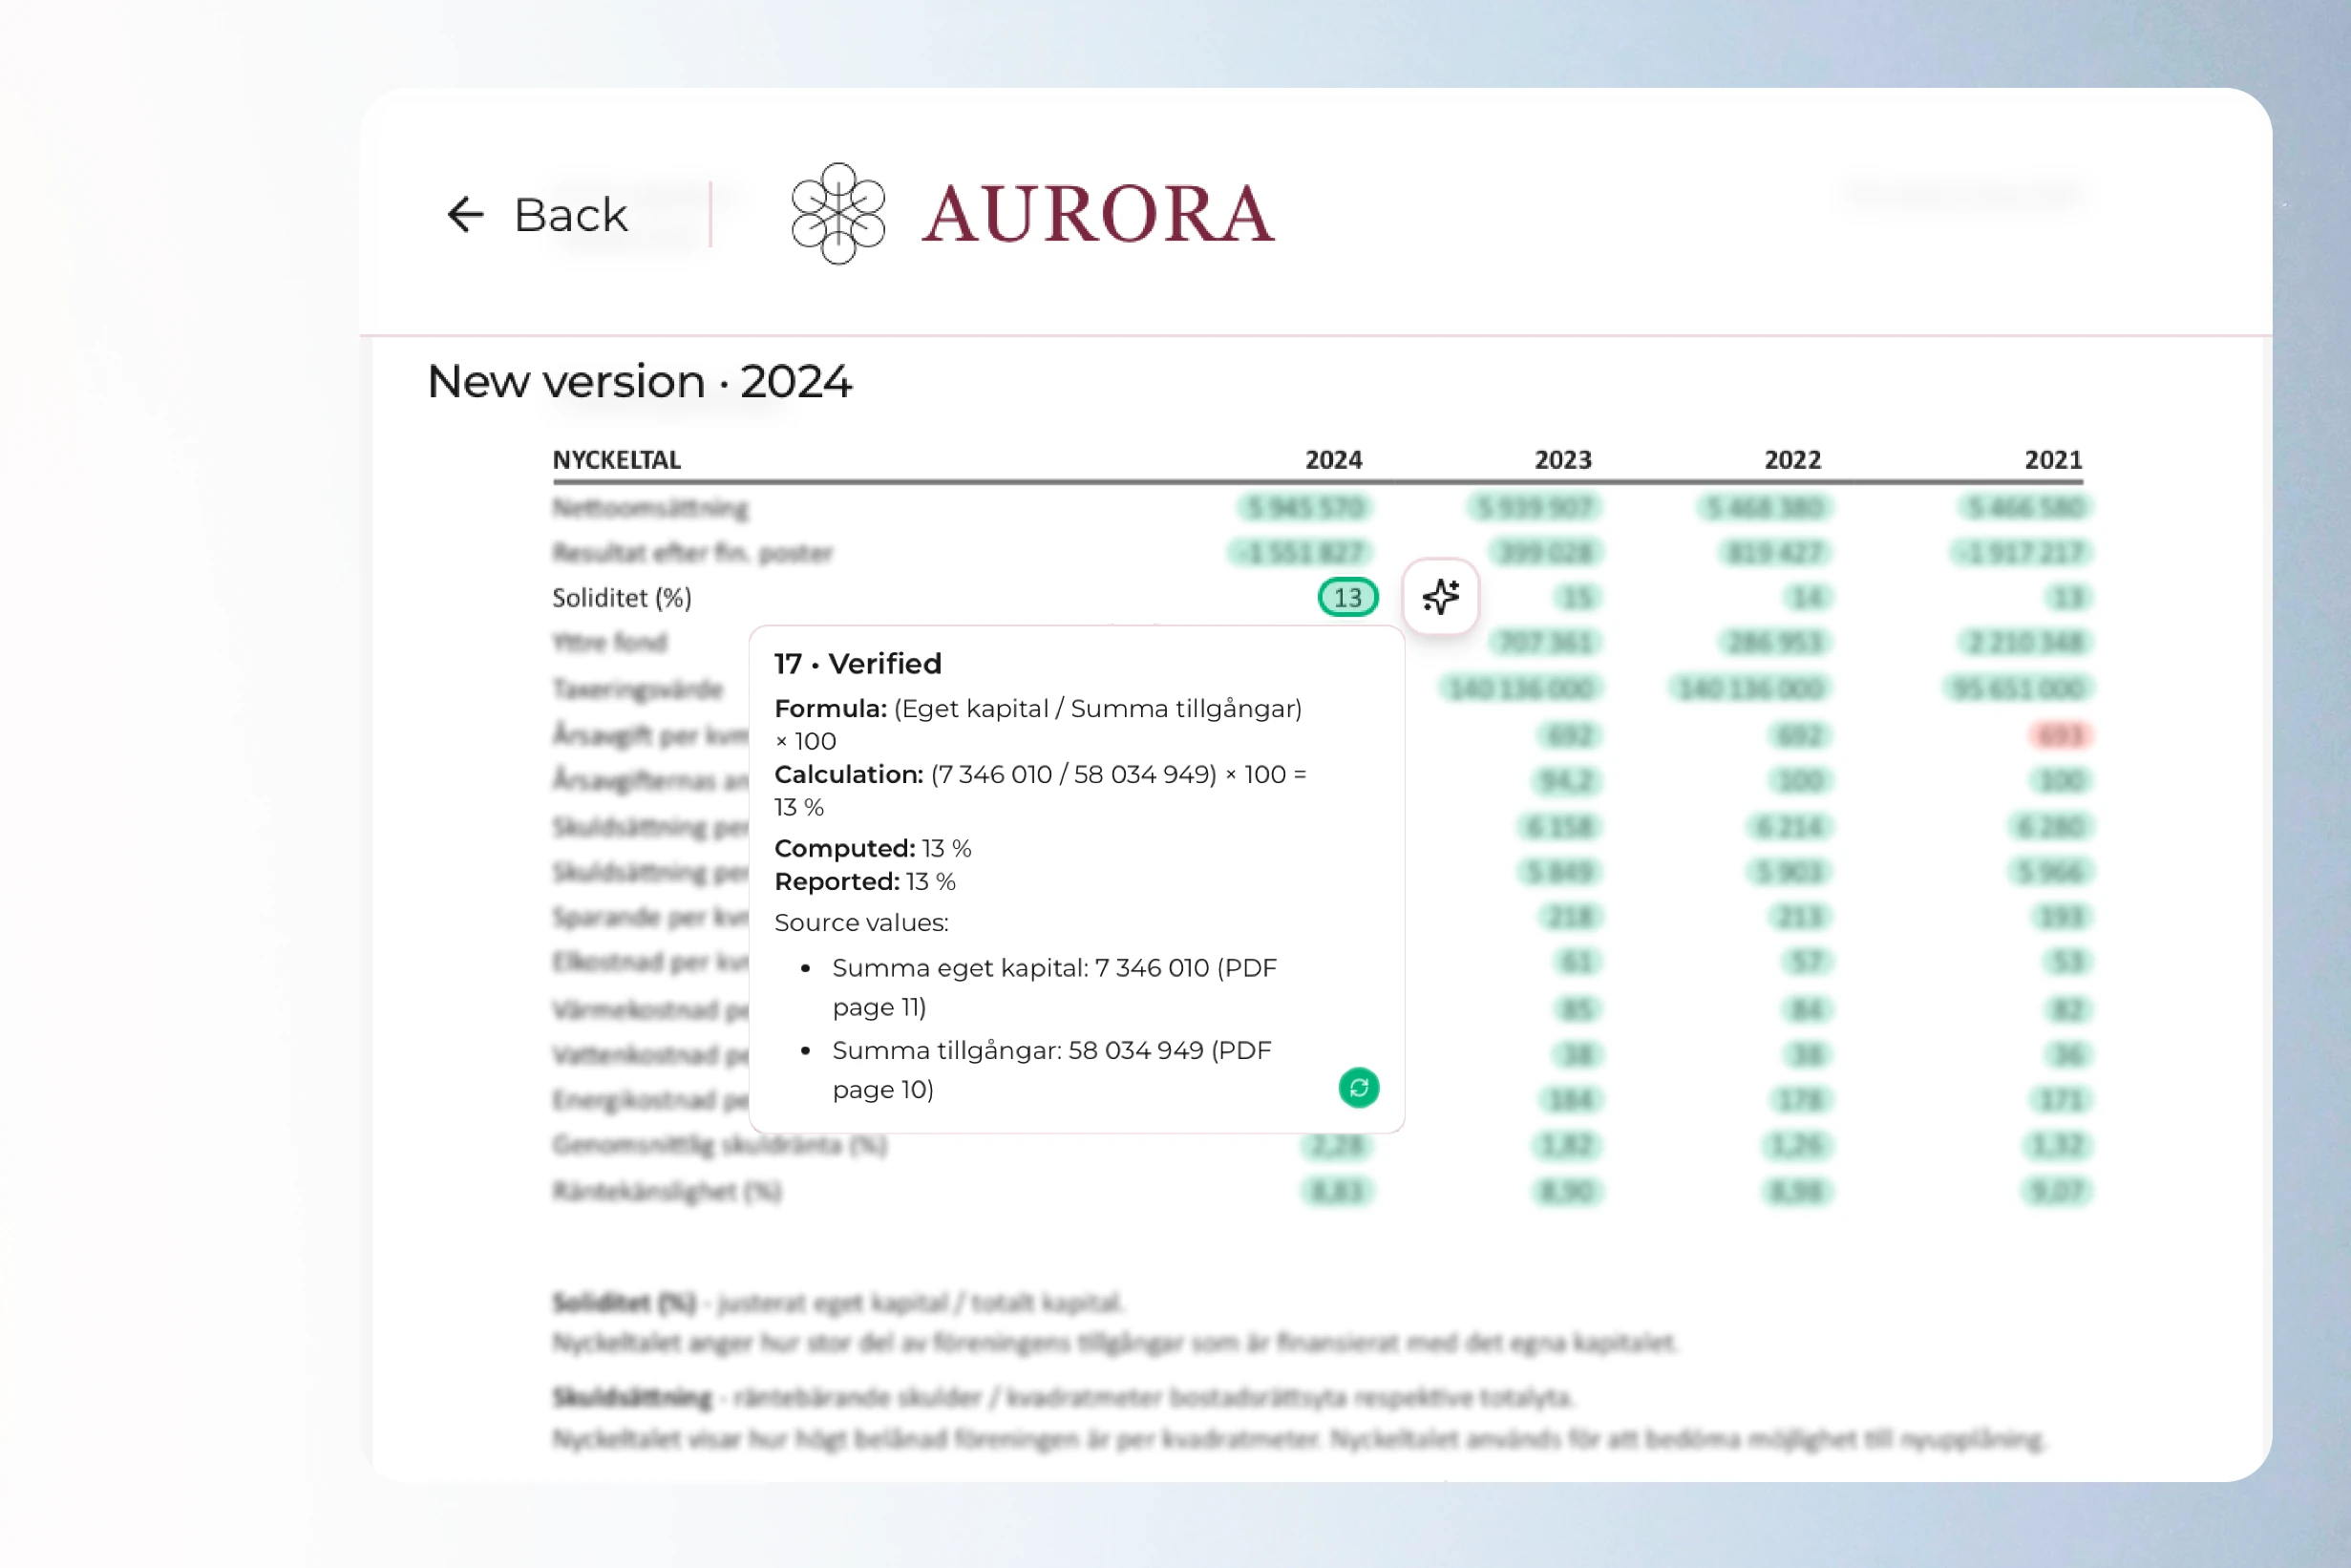
Task: Click the "17 · Verified" popup title
Action: click(858, 664)
